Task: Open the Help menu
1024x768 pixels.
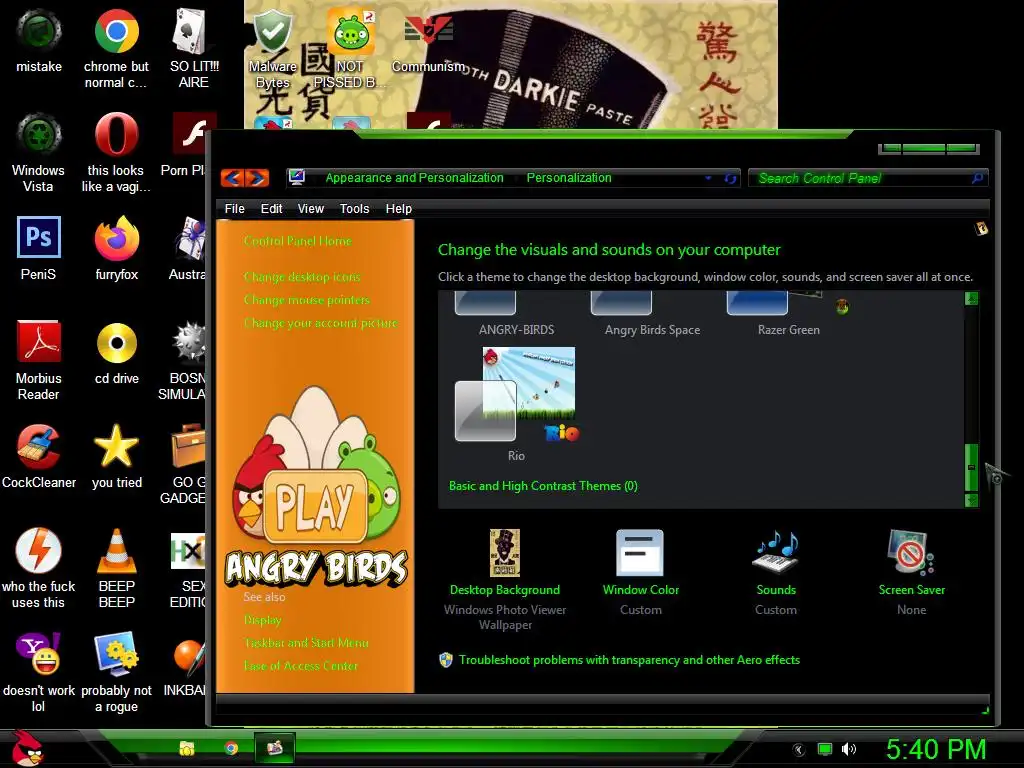Action: [398, 208]
